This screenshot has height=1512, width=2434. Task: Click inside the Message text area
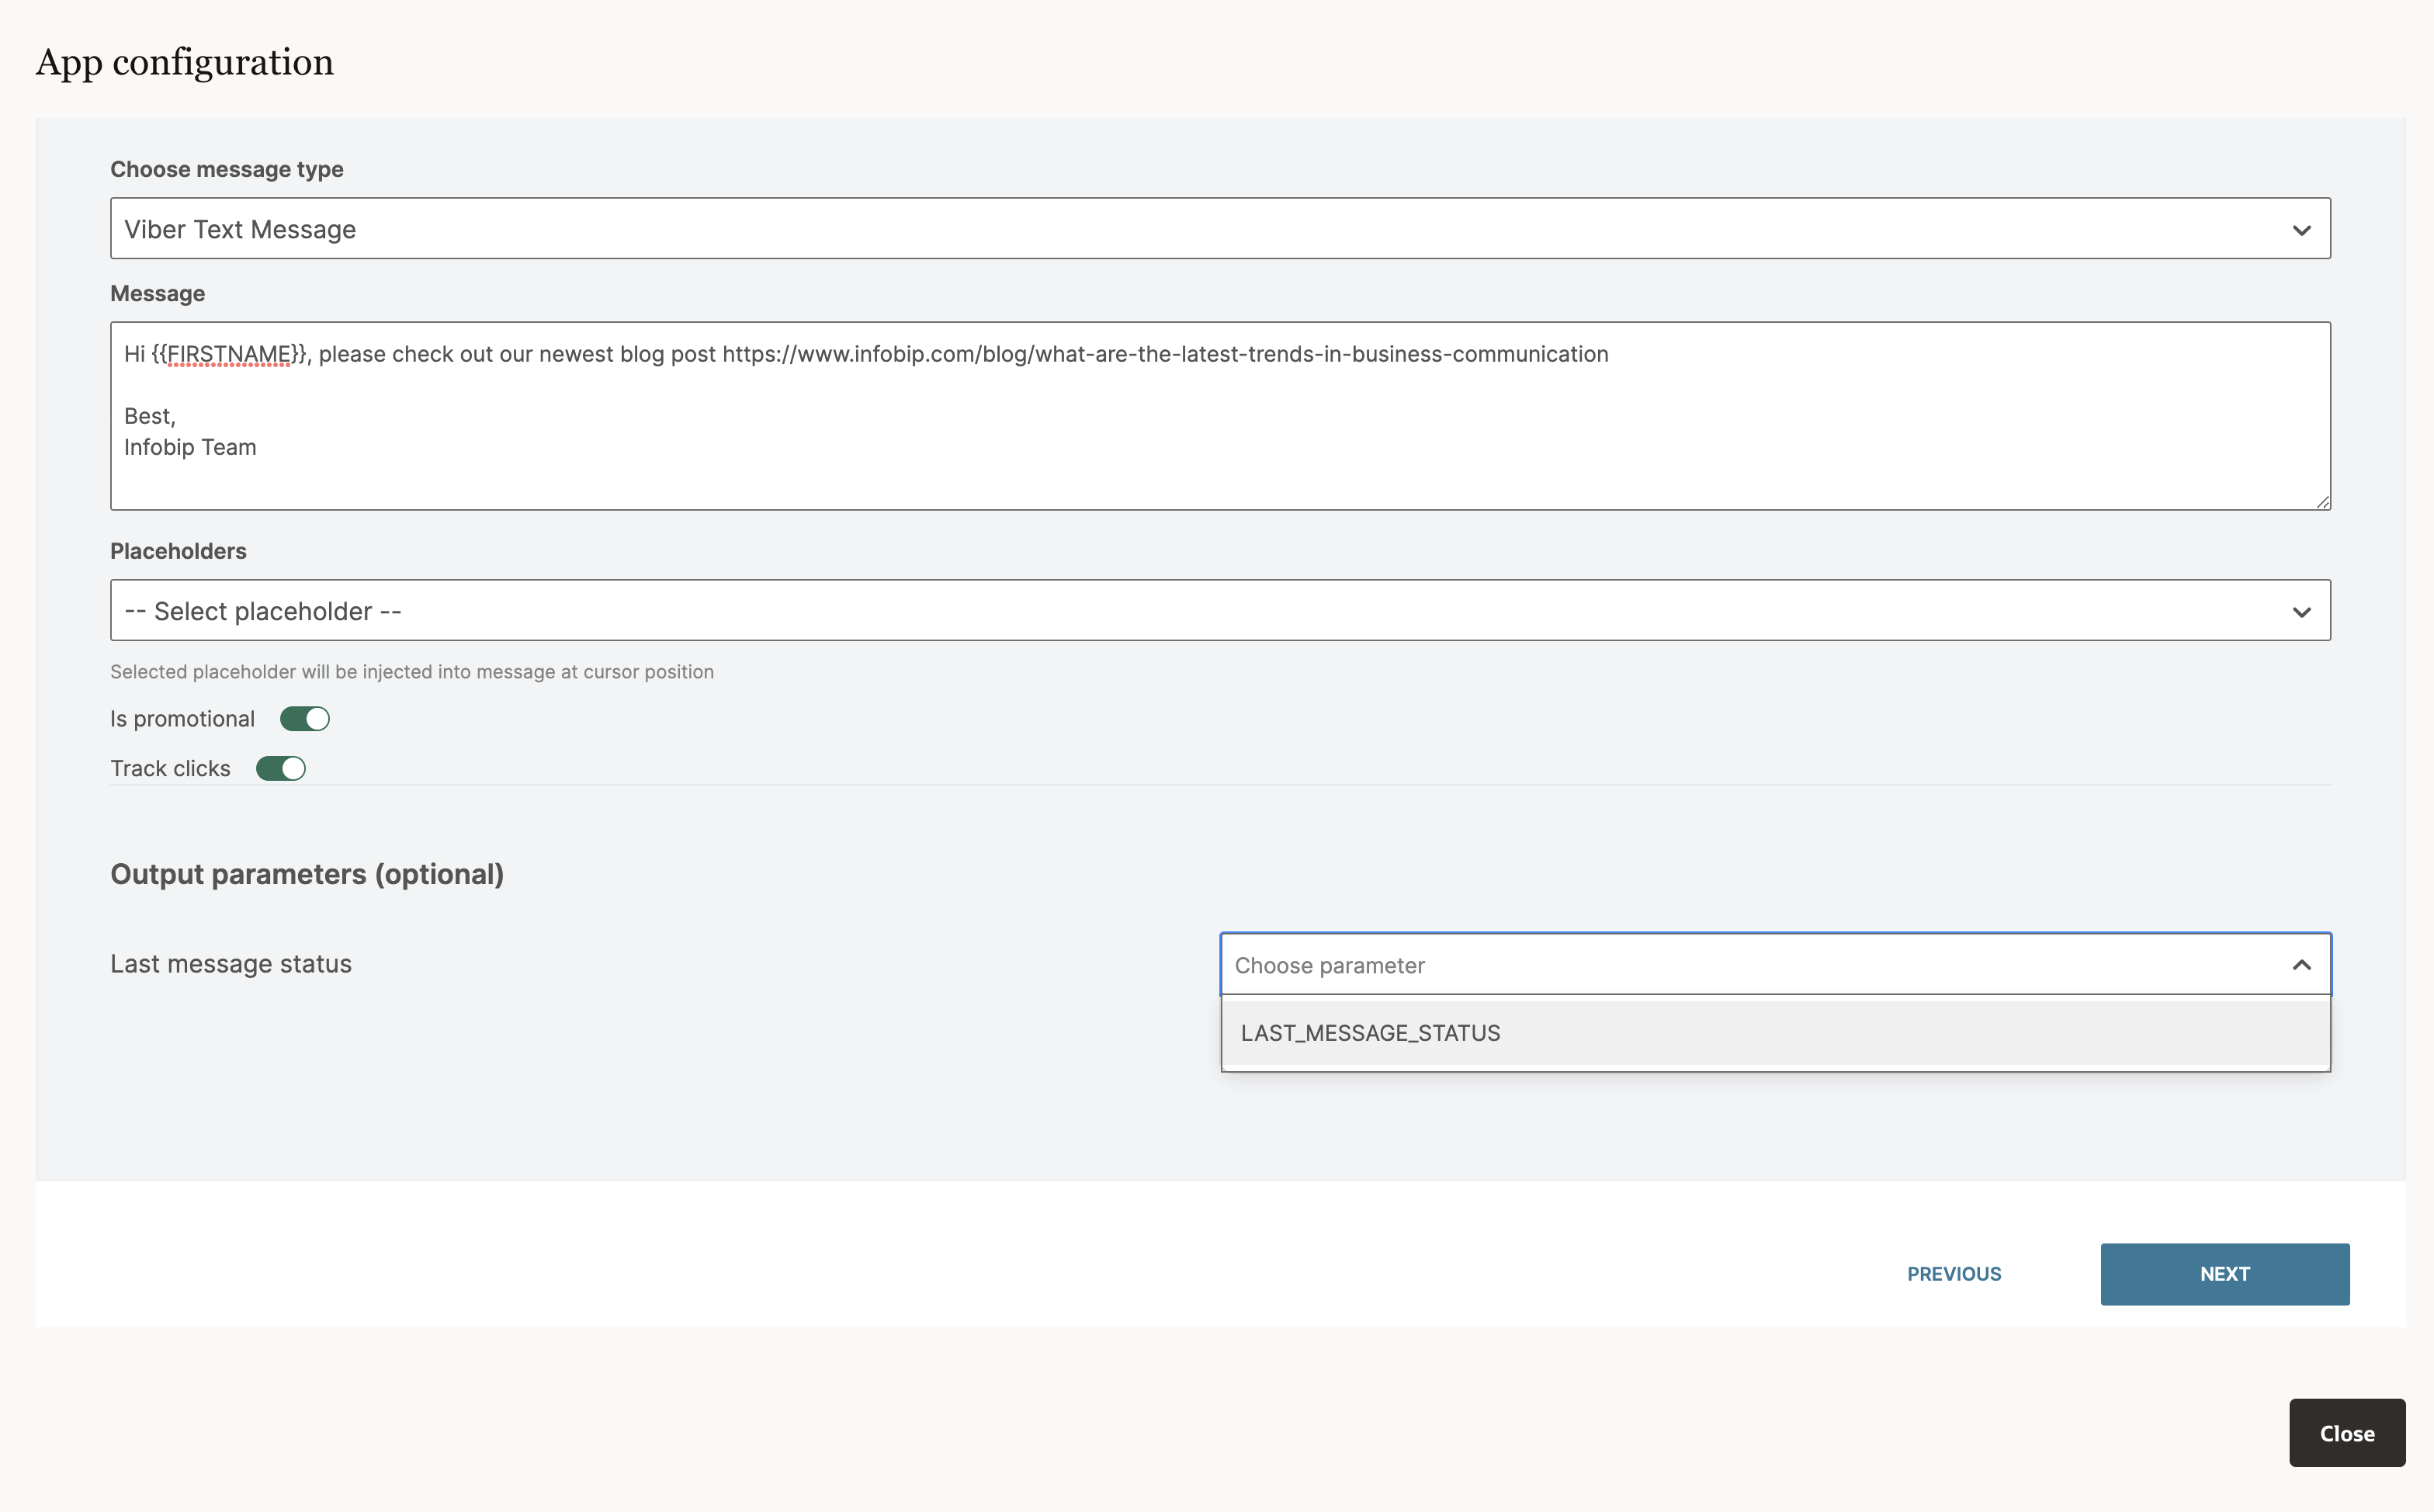tap(1000, 420)
